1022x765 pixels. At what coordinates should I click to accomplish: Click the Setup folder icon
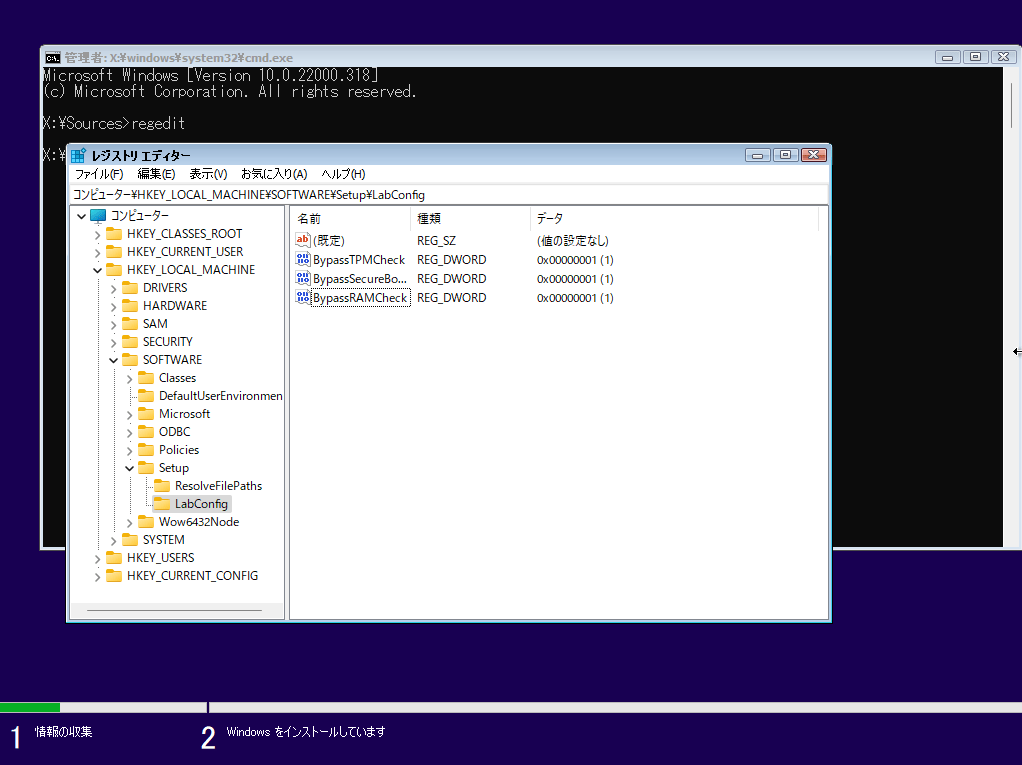(146, 468)
